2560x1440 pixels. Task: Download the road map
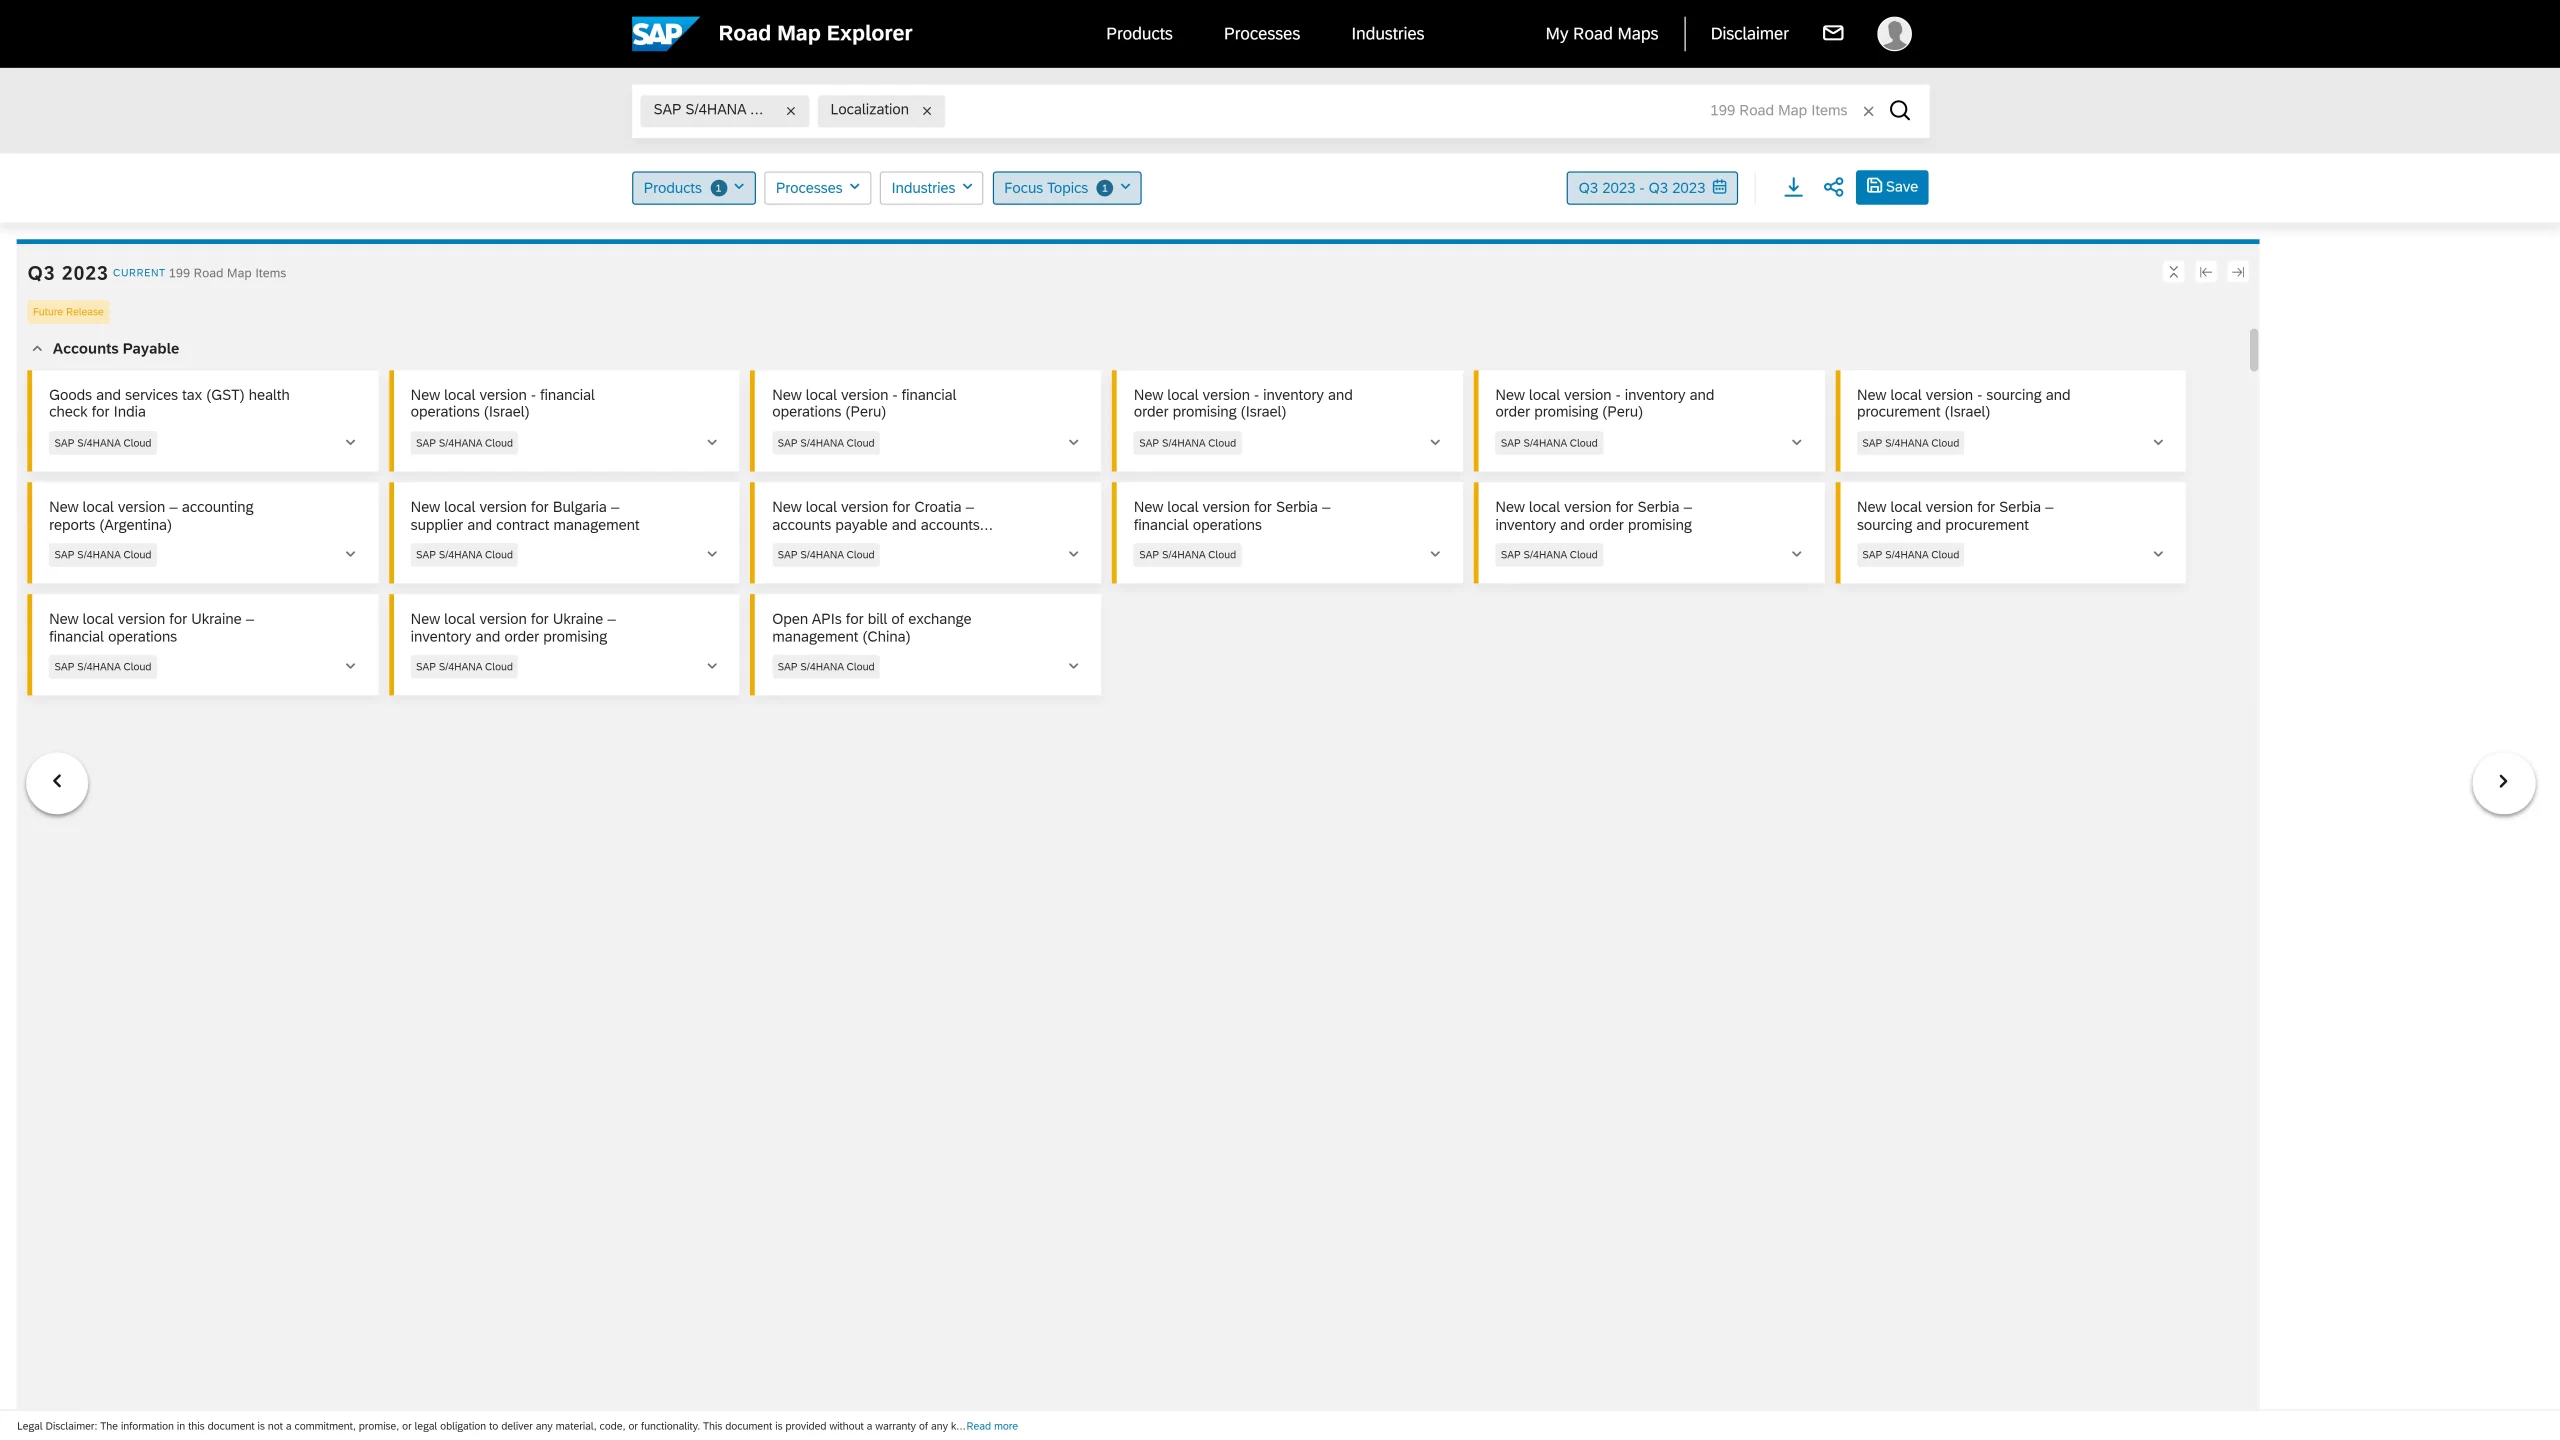tap(1793, 187)
